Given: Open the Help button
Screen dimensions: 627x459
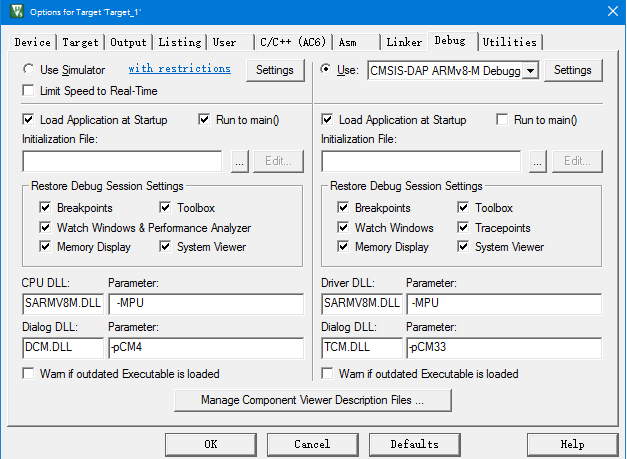Looking at the screenshot, I should click(572, 445).
